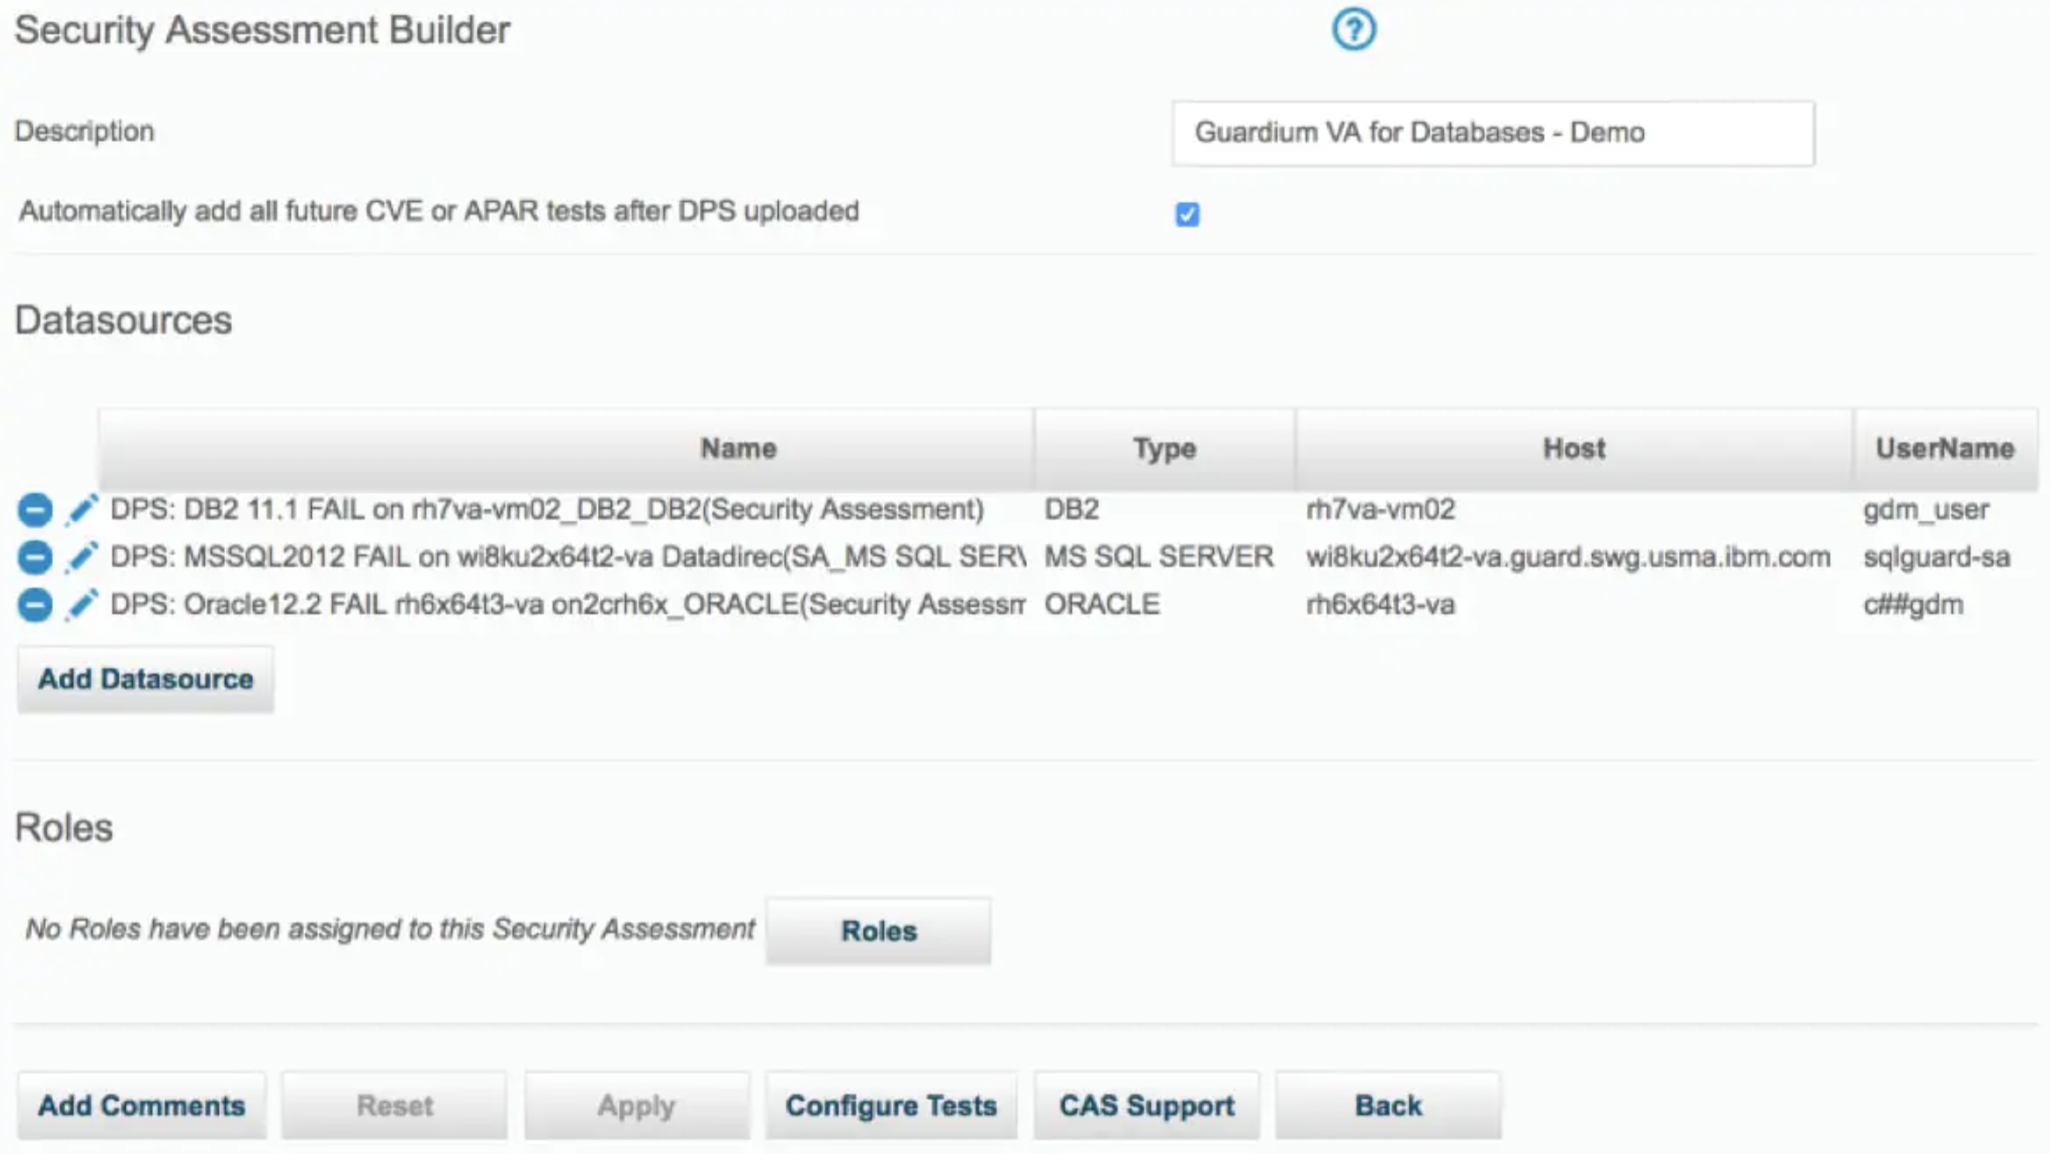Click the Add Datasource button

(x=146, y=680)
